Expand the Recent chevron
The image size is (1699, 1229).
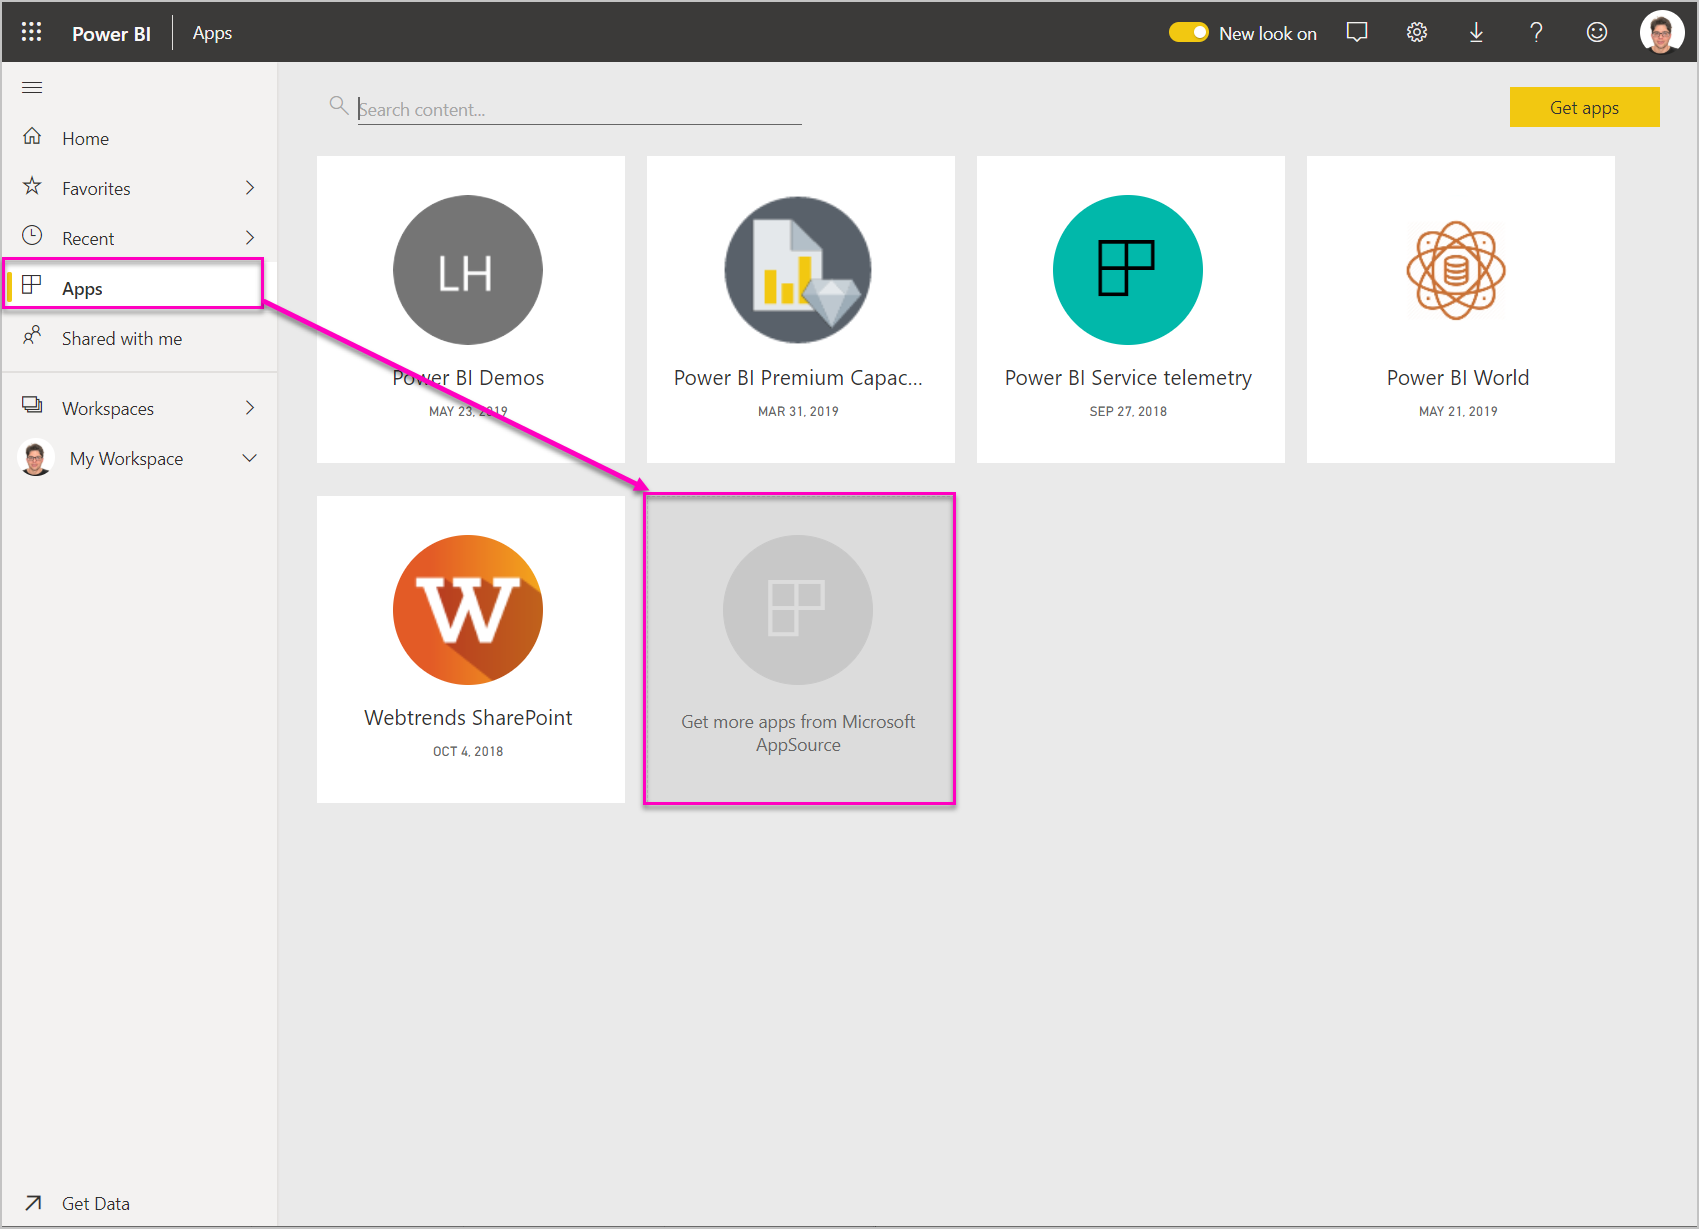tap(250, 237)
